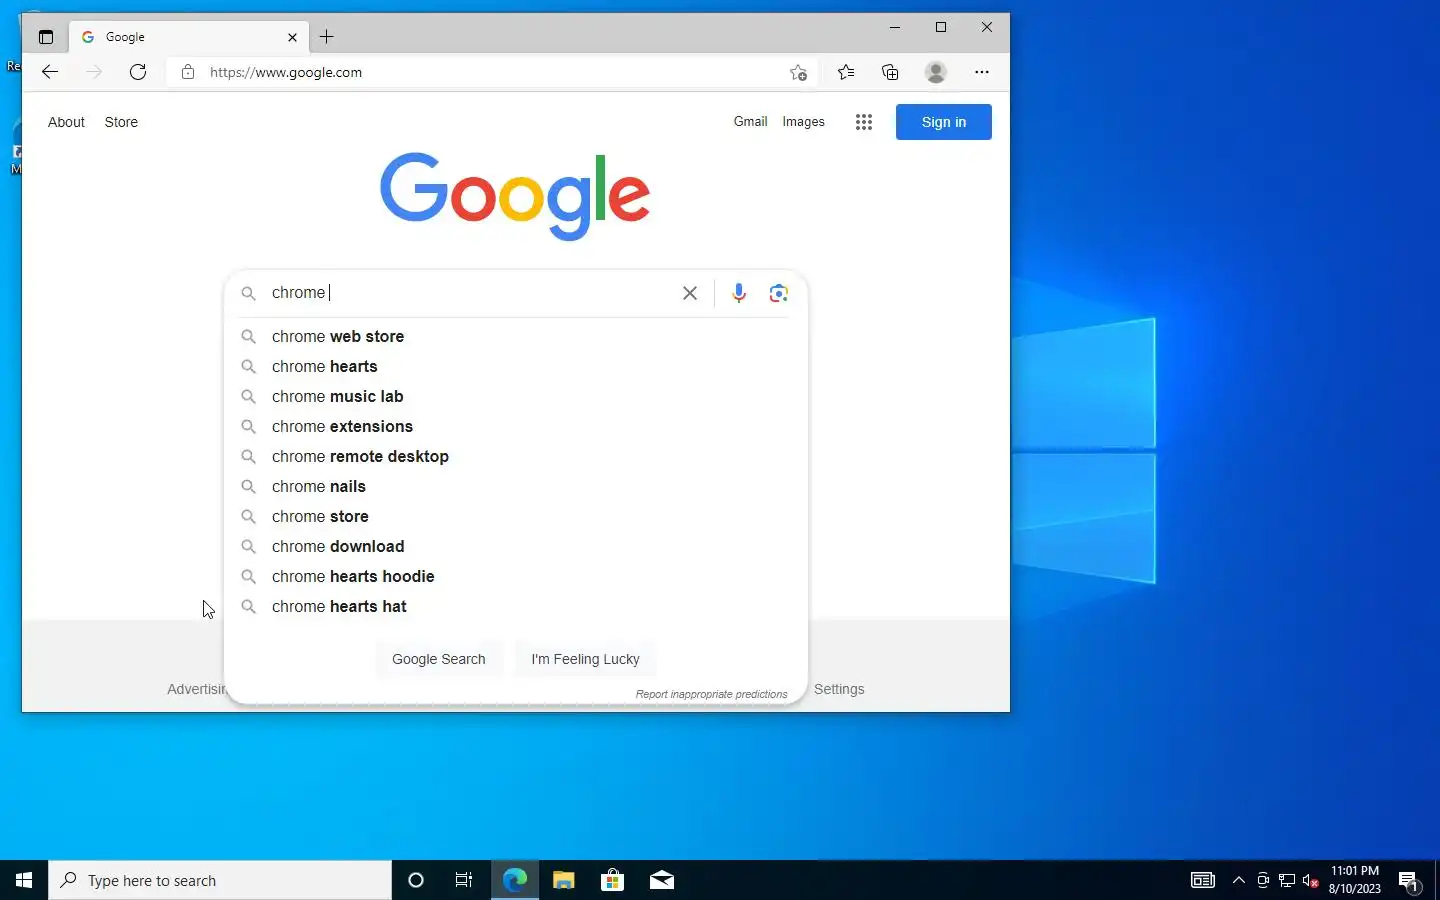Open network status tray icon
The image size is (1440, 900).
pos(1287,880)
